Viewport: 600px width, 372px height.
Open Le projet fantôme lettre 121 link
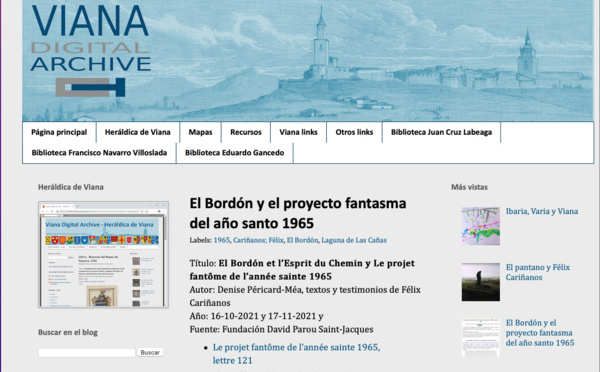(297, 354)
